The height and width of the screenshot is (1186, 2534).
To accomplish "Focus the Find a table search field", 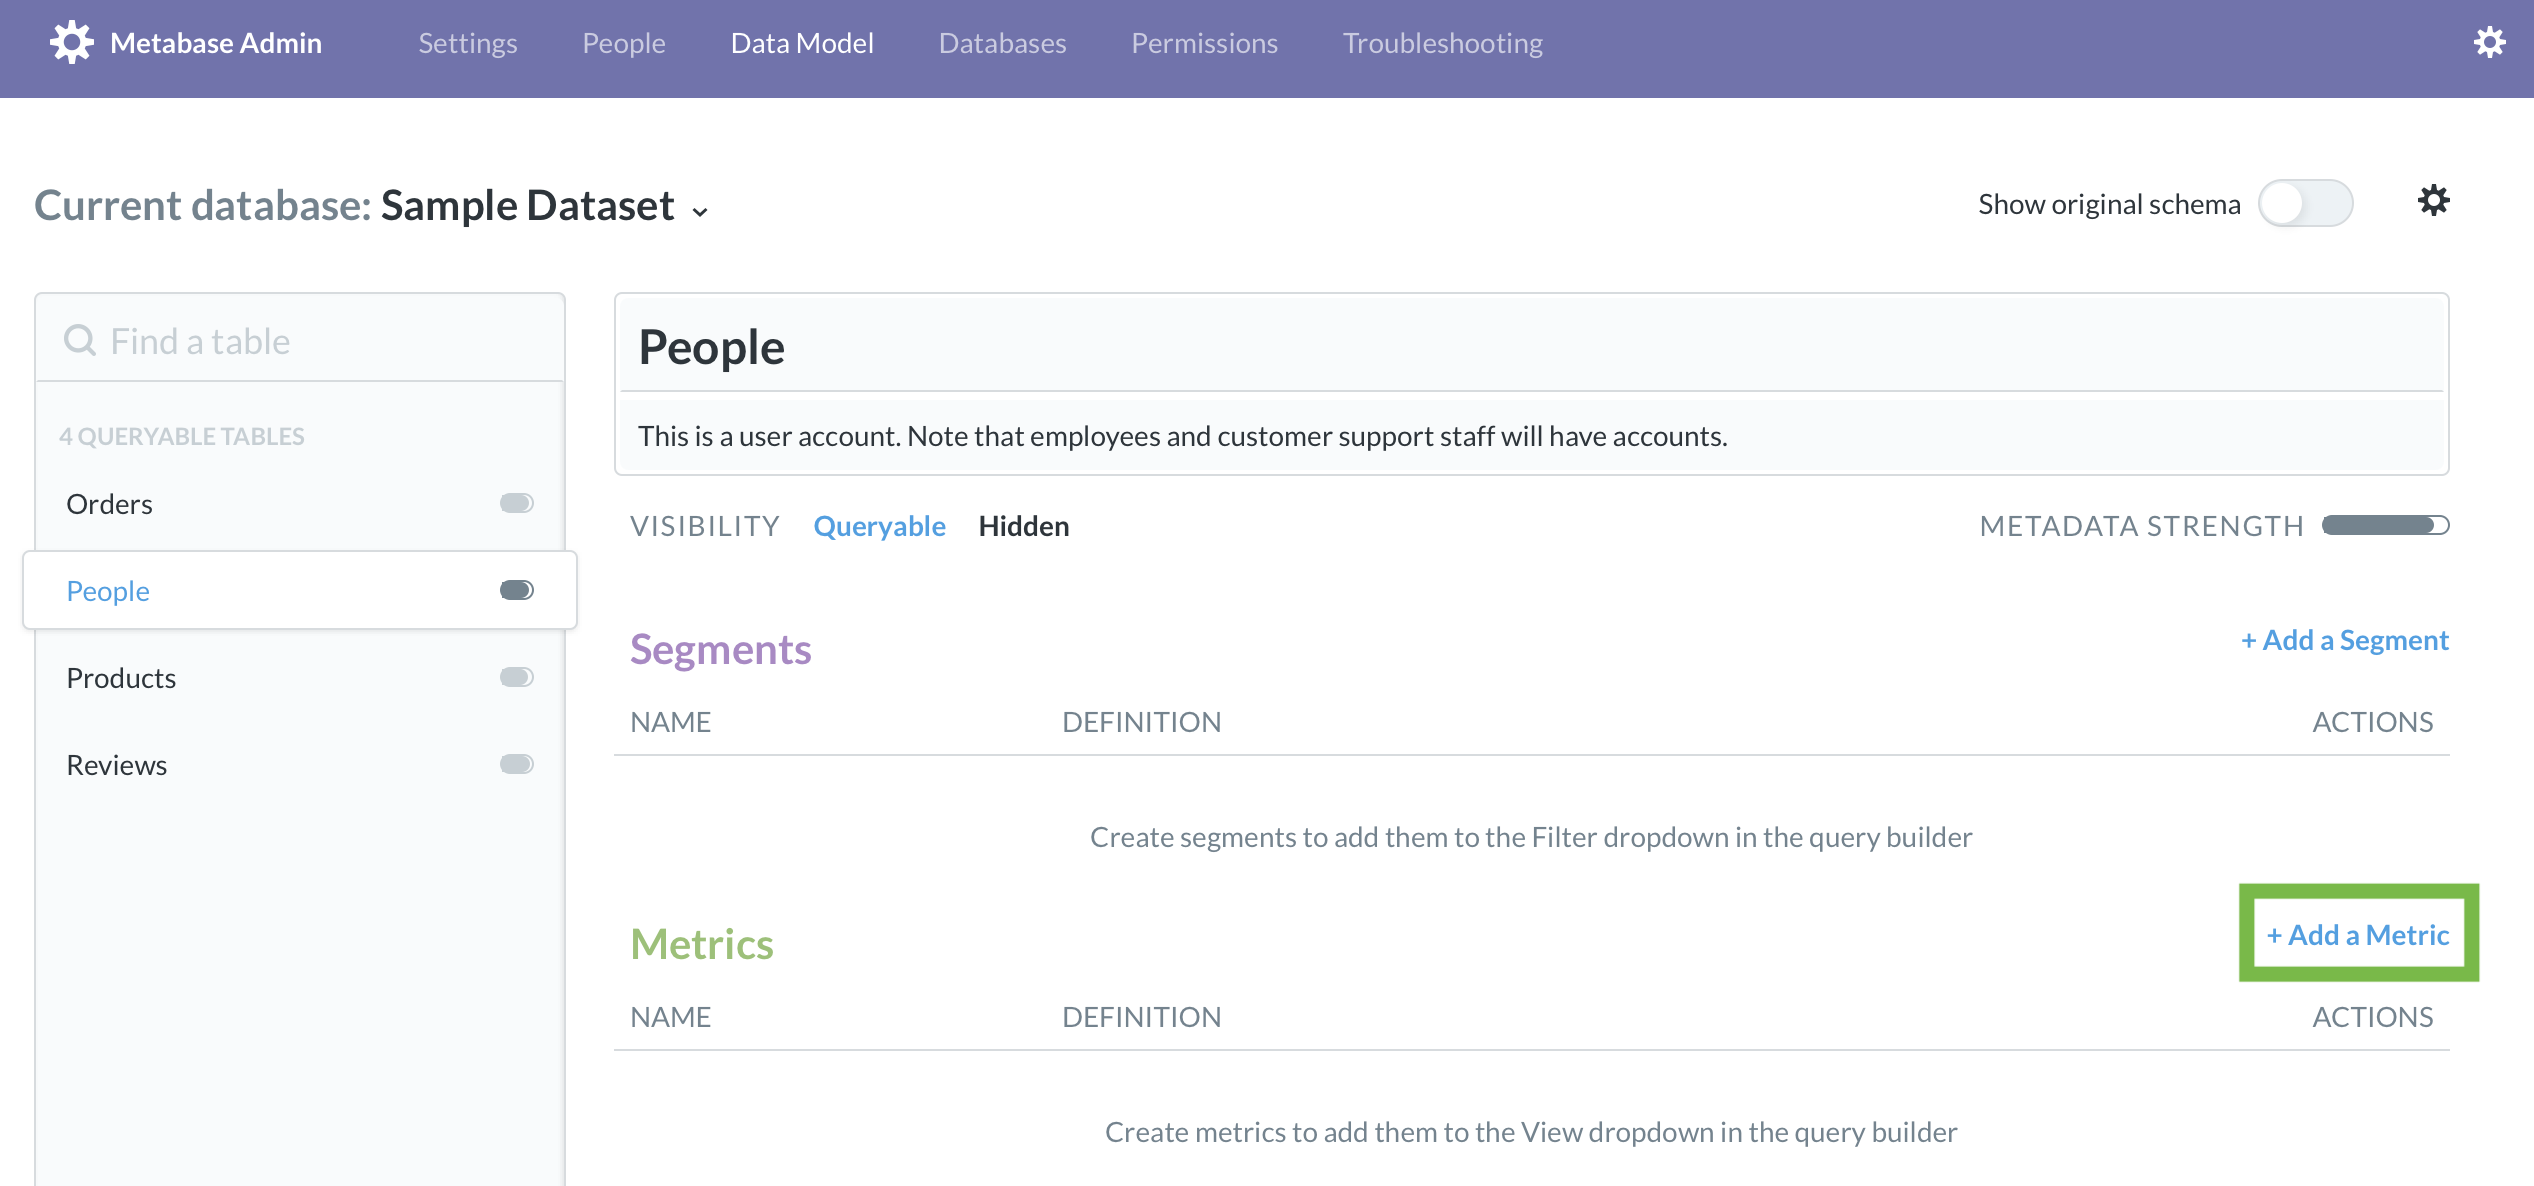I will pyautogui.click(x=300, y=341).
